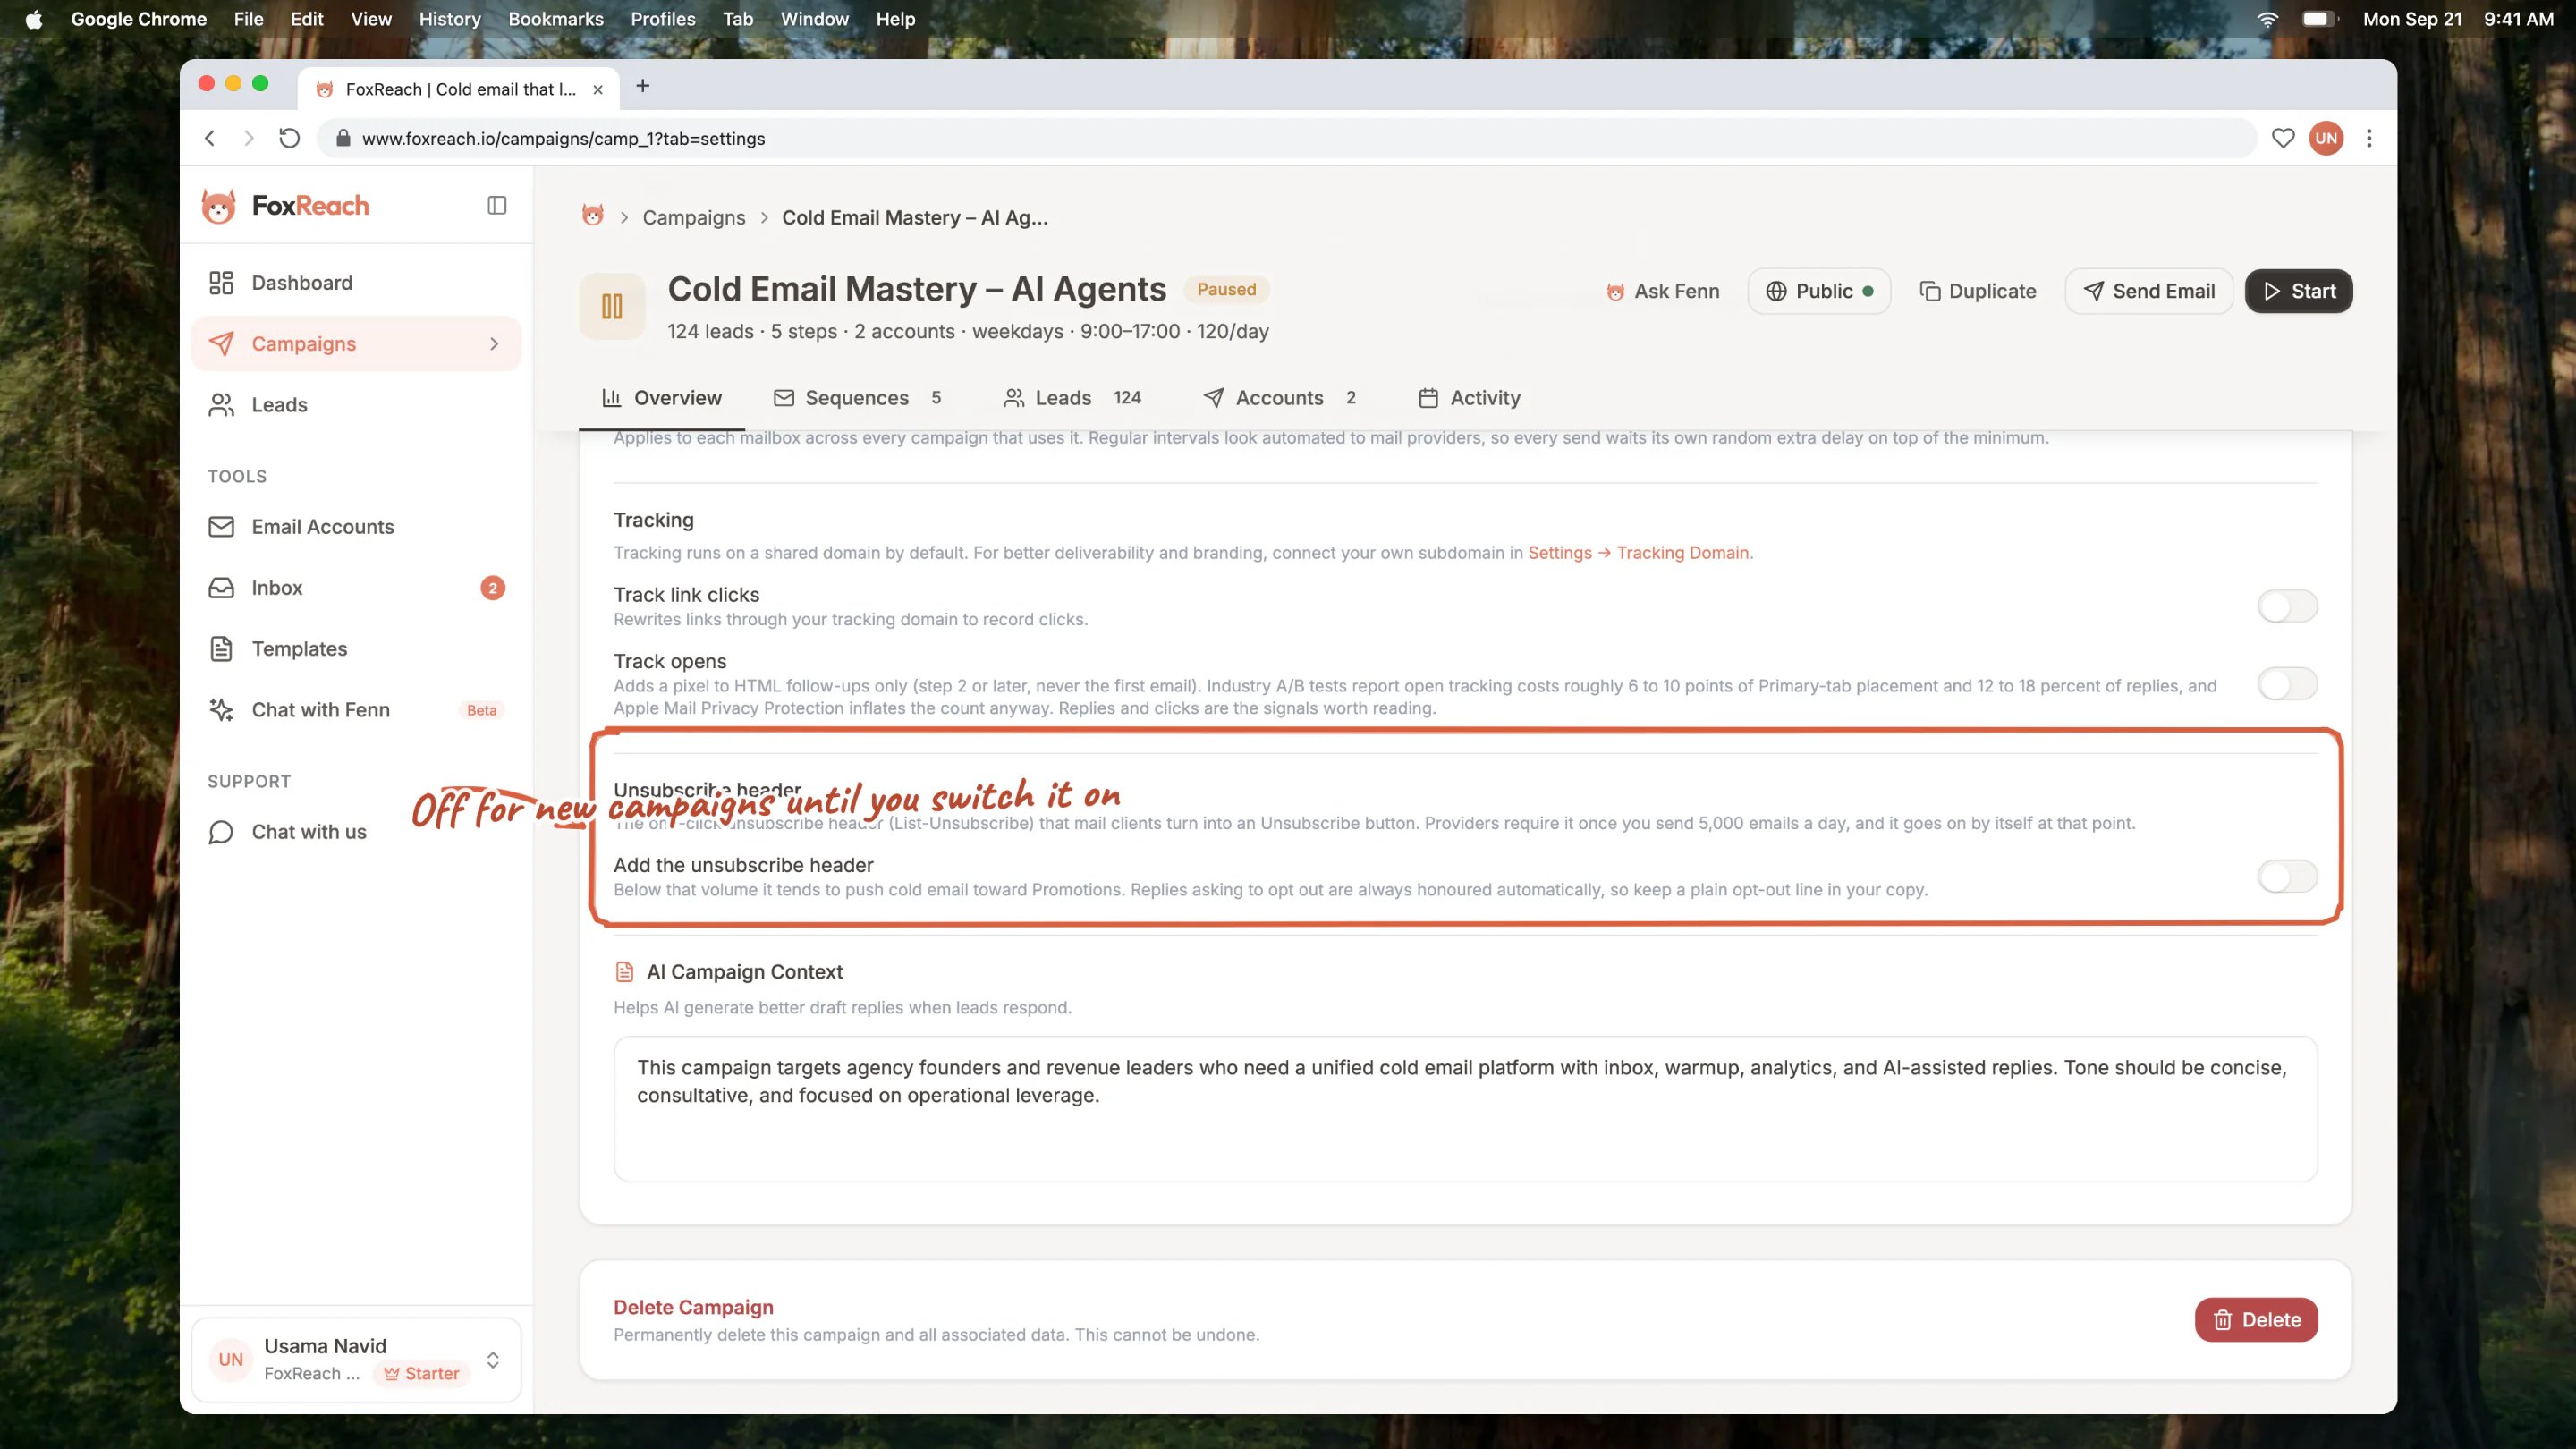Click the date and time in menu bar
Screen dimensions: 2576x1449
[2458, 19]
